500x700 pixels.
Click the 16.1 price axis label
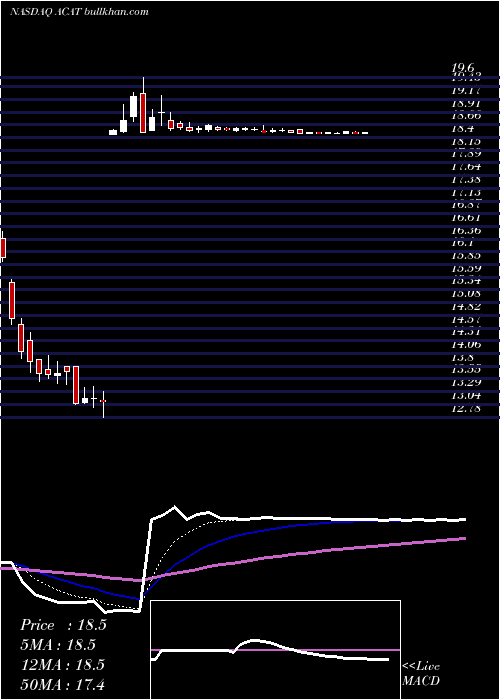tap(463, 243)
